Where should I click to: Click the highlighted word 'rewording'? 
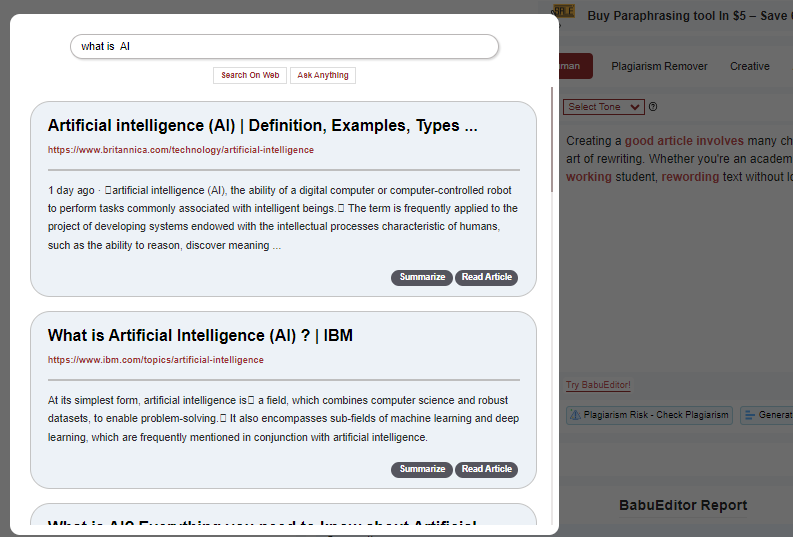point(690,176)
